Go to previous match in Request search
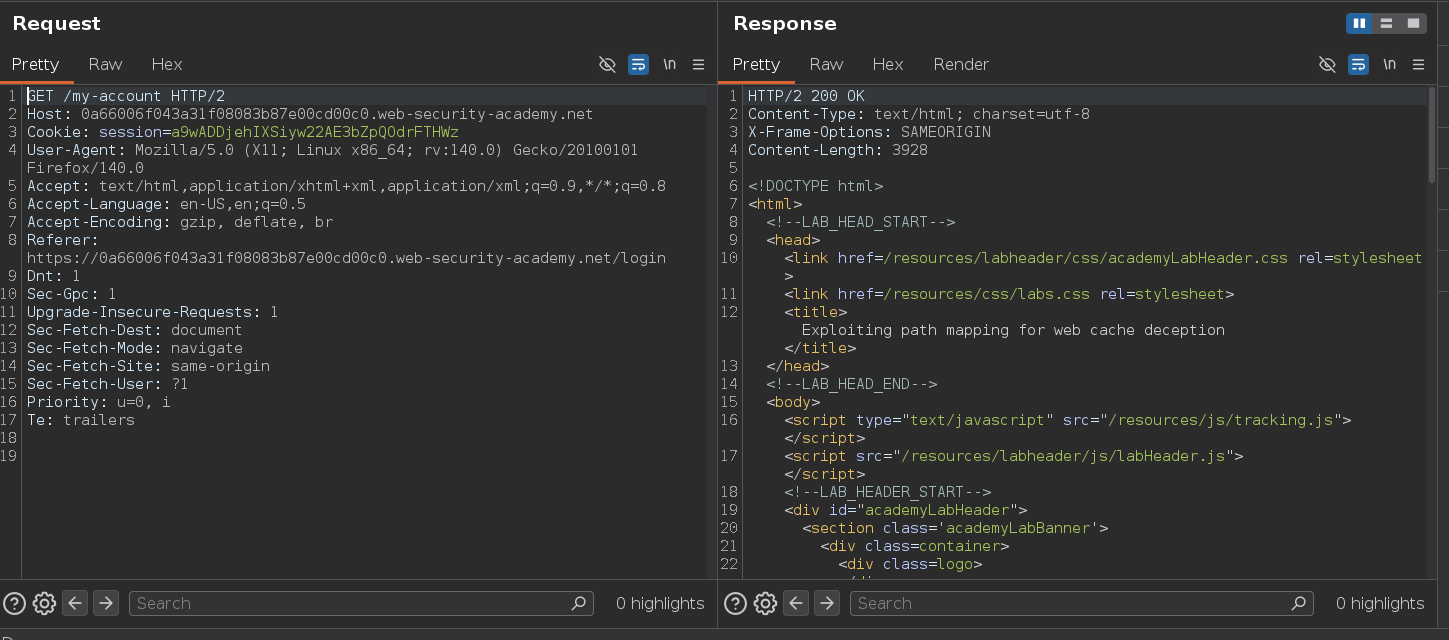 pyautogui.click(x=75, y=603)
